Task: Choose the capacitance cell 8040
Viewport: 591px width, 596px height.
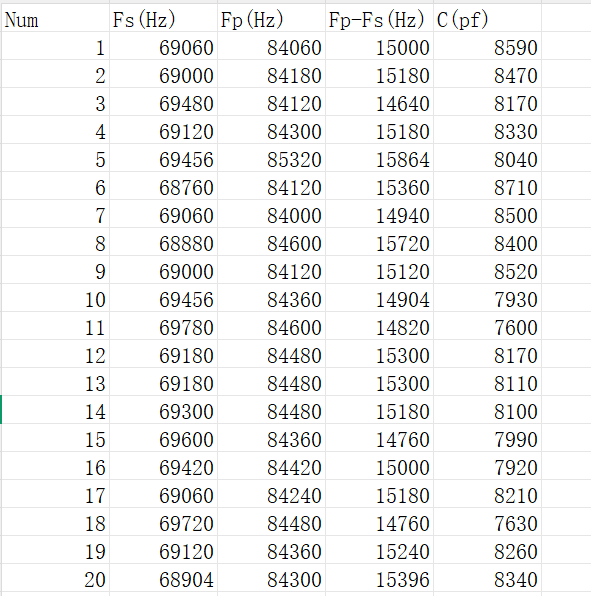Action: 487,158
